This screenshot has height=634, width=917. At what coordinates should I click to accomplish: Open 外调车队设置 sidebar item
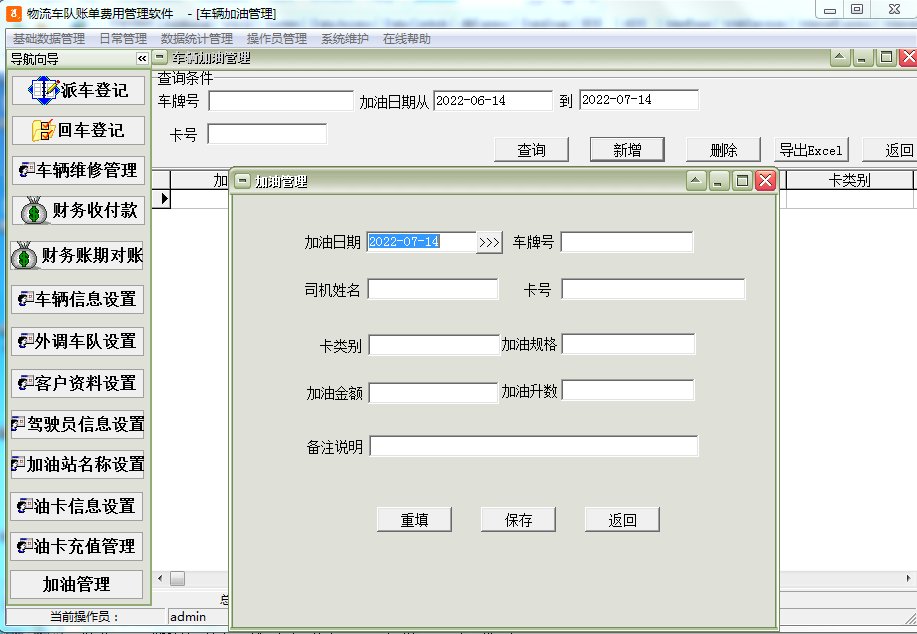77,342
